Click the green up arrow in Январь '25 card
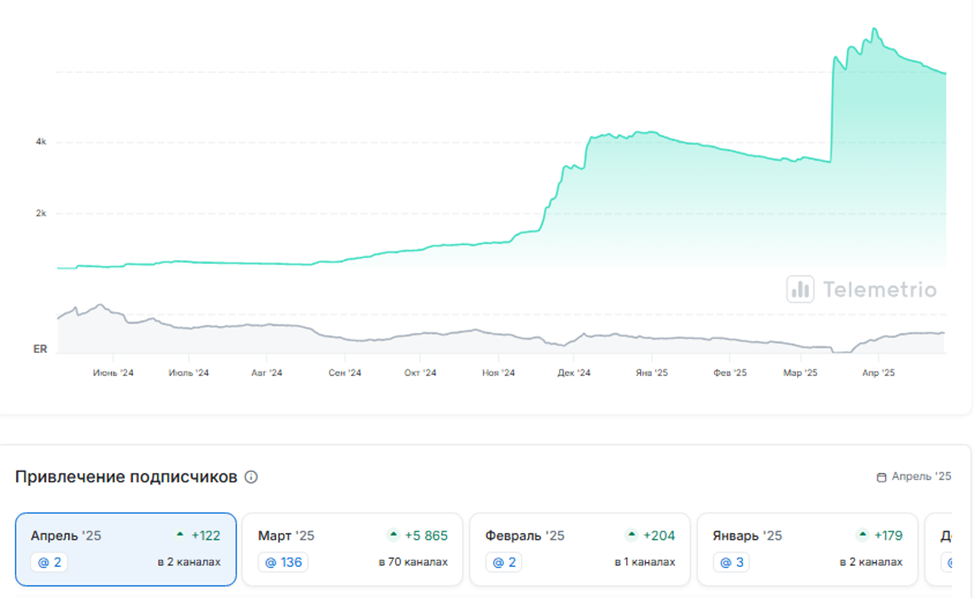Screen dimensions: 974x598 [862, 535]
